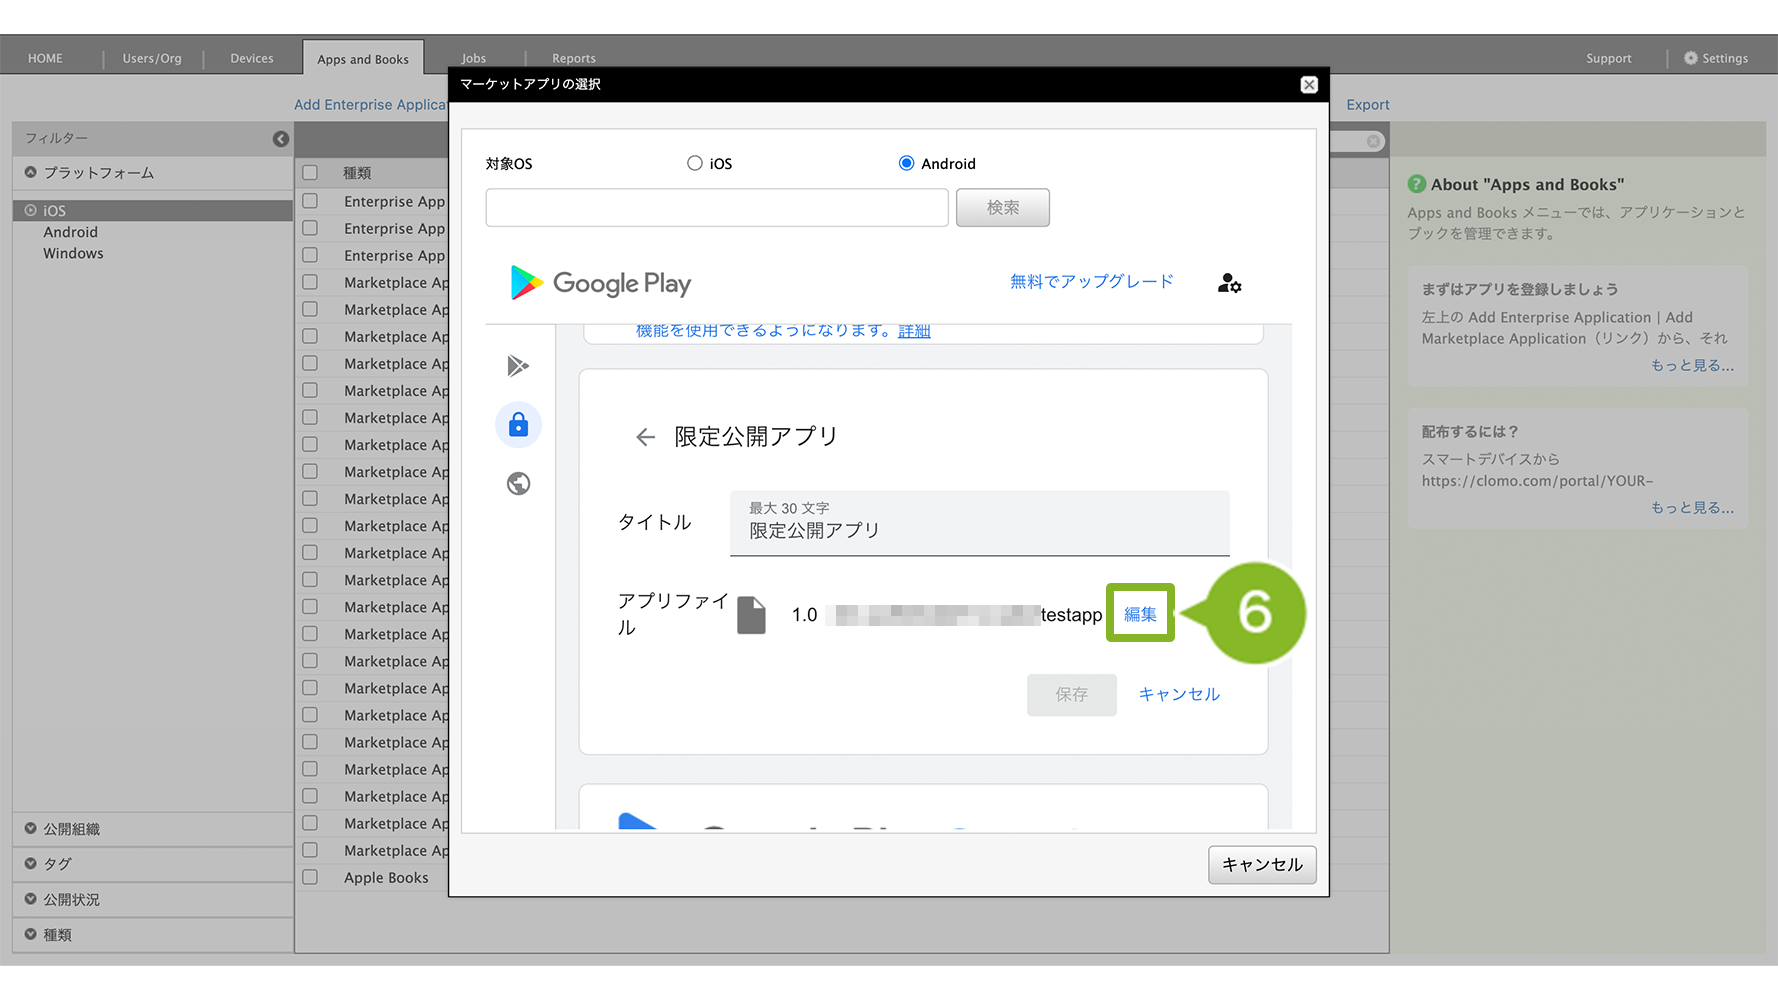The width and height of the screenshot is (1778, 1000).
Task: Check the Apple Books row checkbox
Action: coord(310,877)
